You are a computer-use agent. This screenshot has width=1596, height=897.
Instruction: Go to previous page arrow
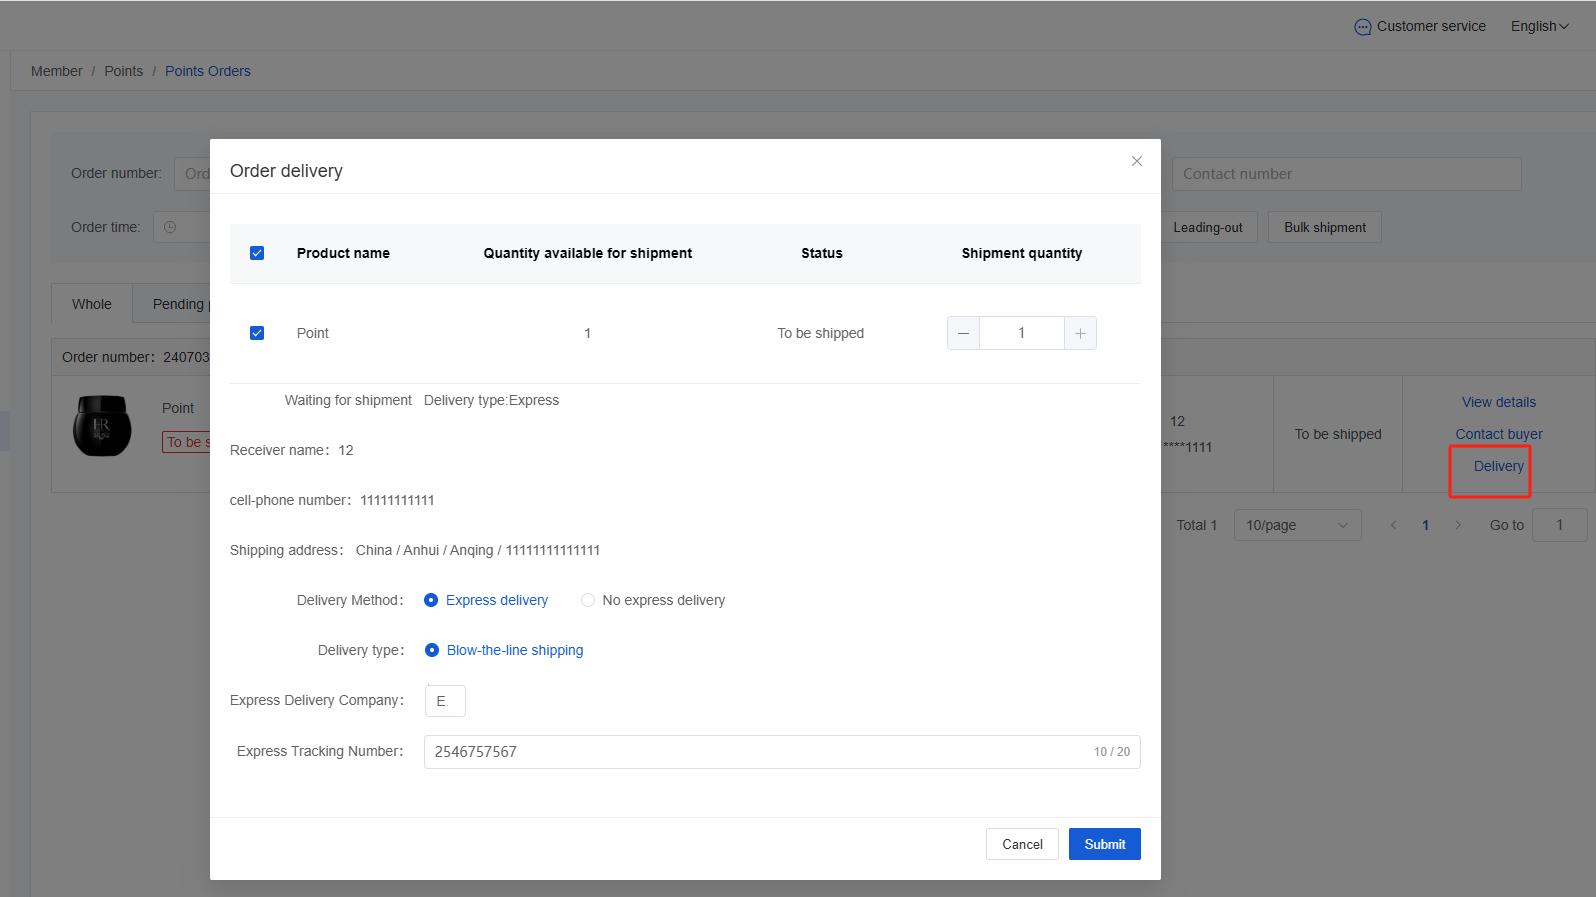tap(1393, 525)
